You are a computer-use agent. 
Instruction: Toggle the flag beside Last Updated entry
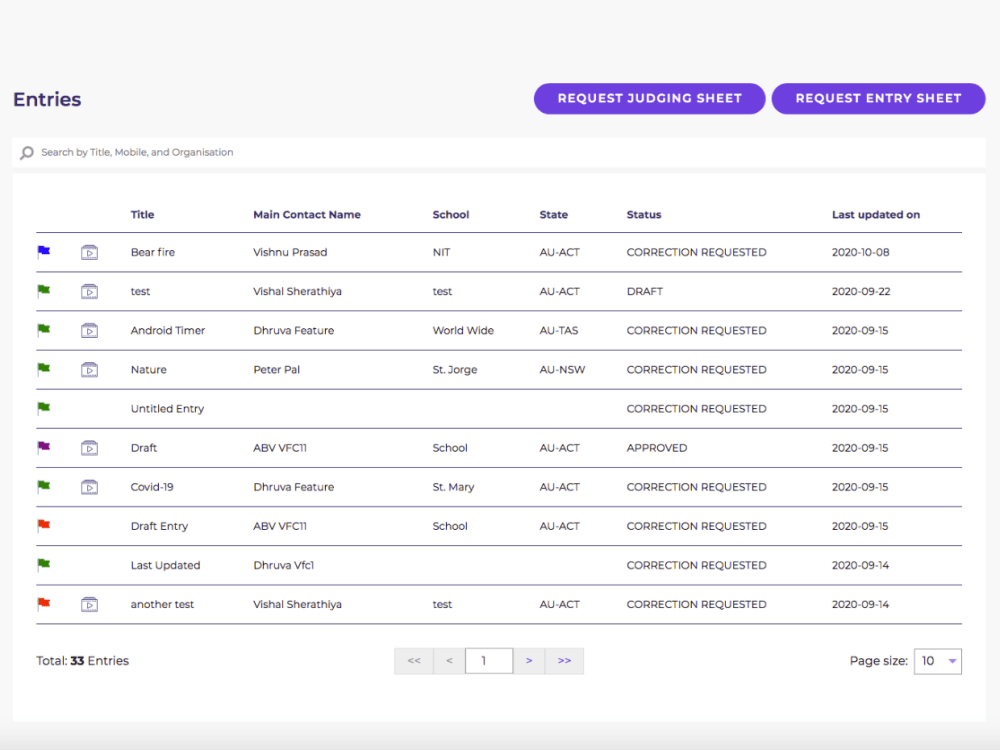(x=44, y=564)
